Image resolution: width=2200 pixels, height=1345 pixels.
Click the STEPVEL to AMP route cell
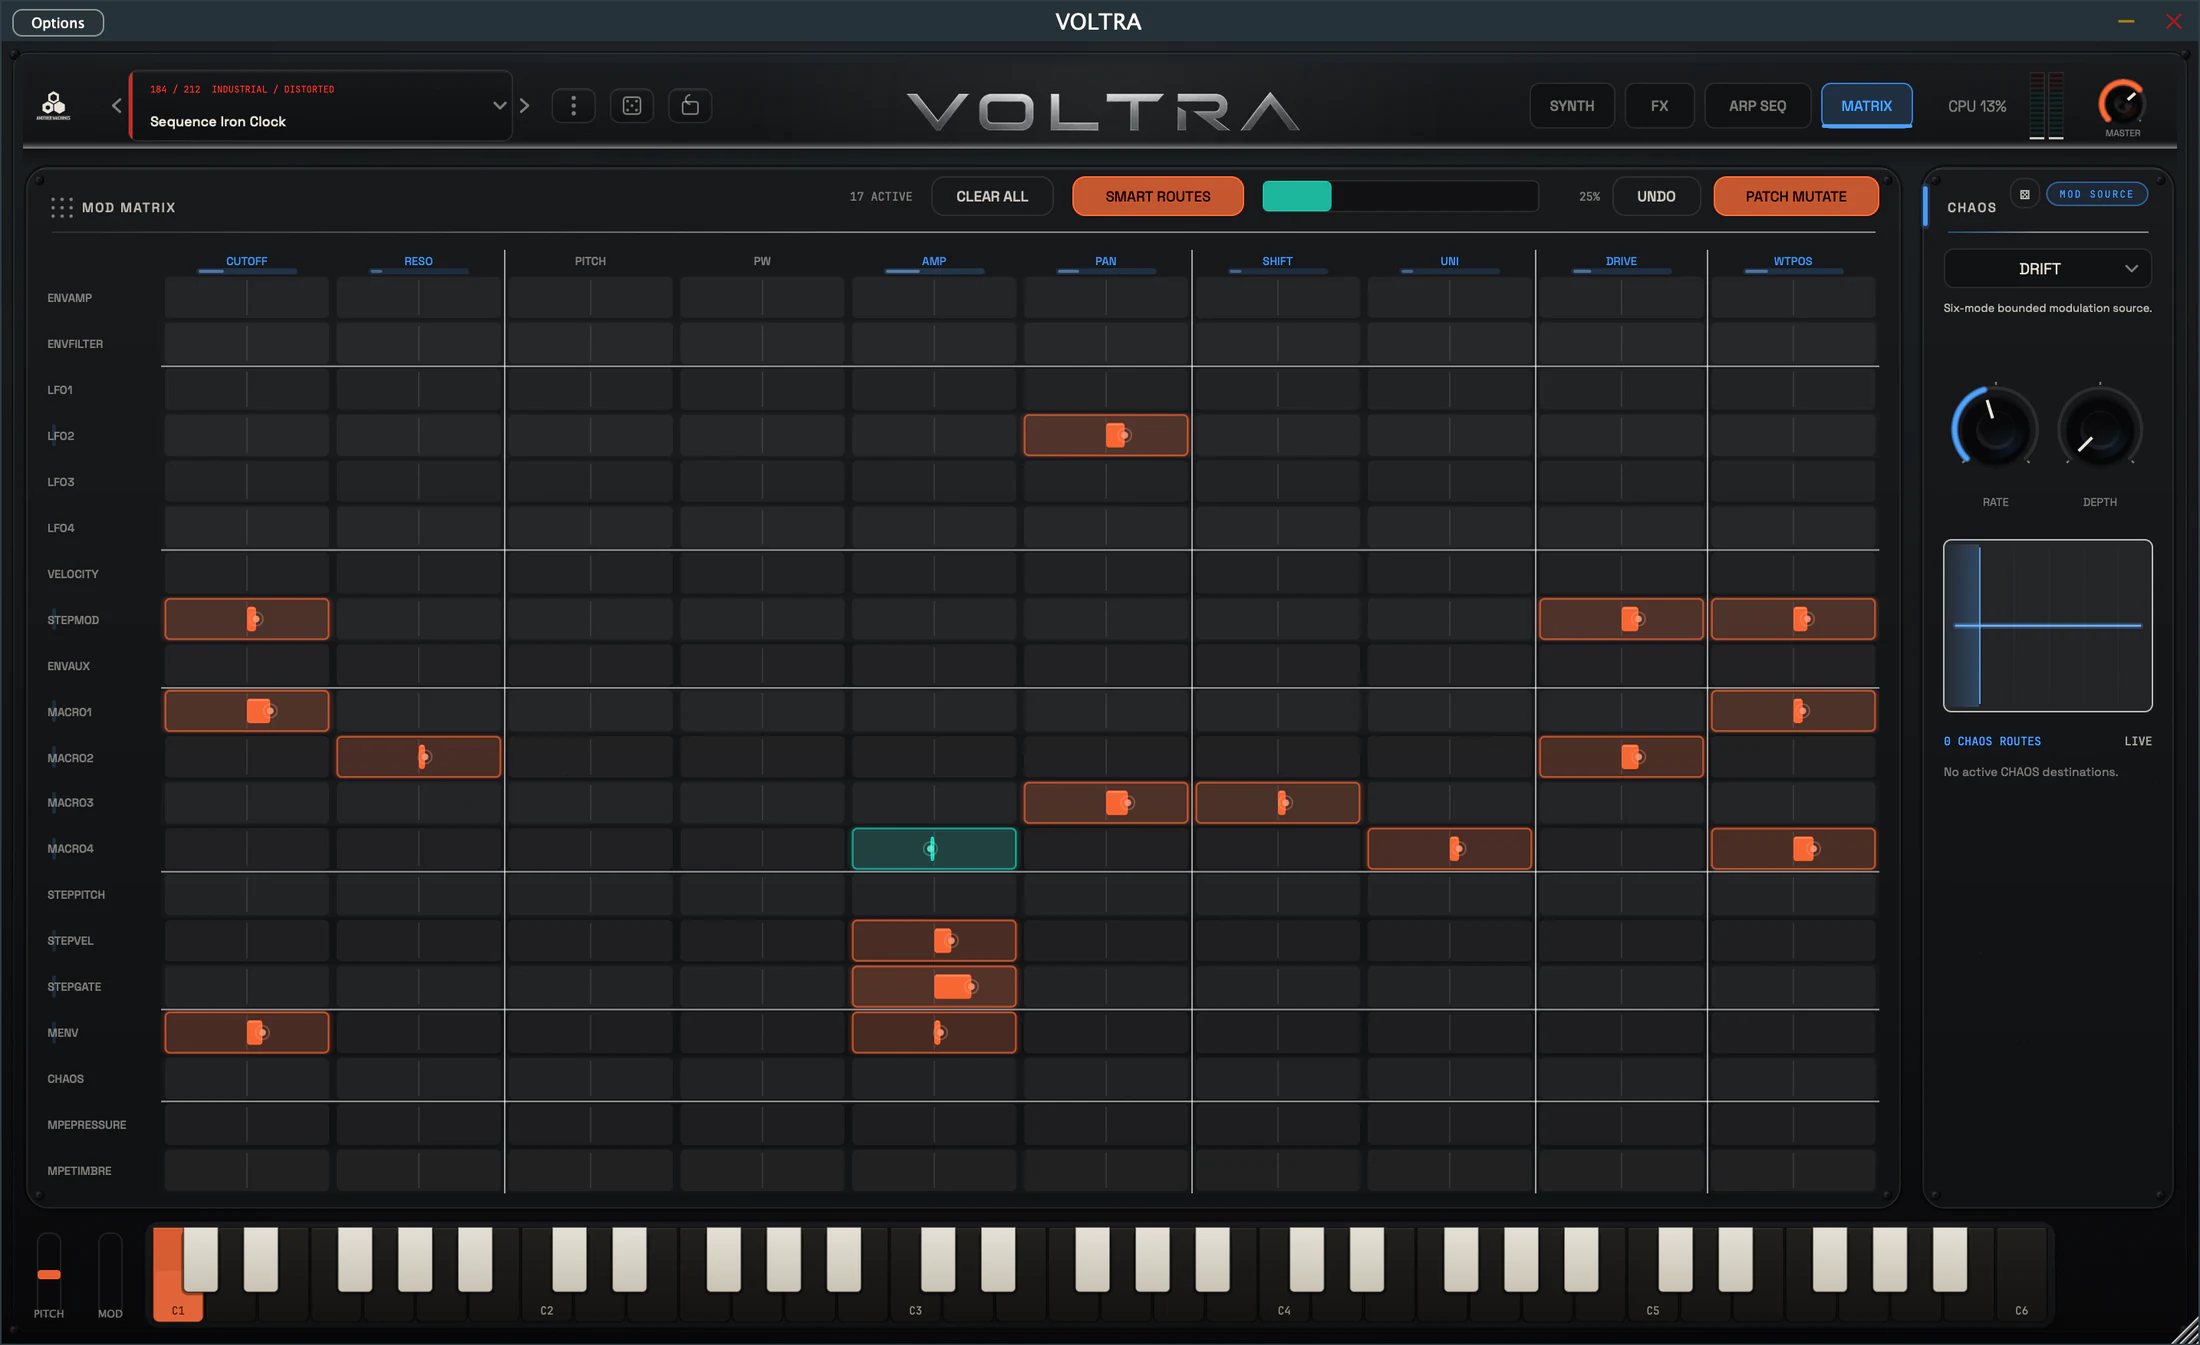click(934, 941)
